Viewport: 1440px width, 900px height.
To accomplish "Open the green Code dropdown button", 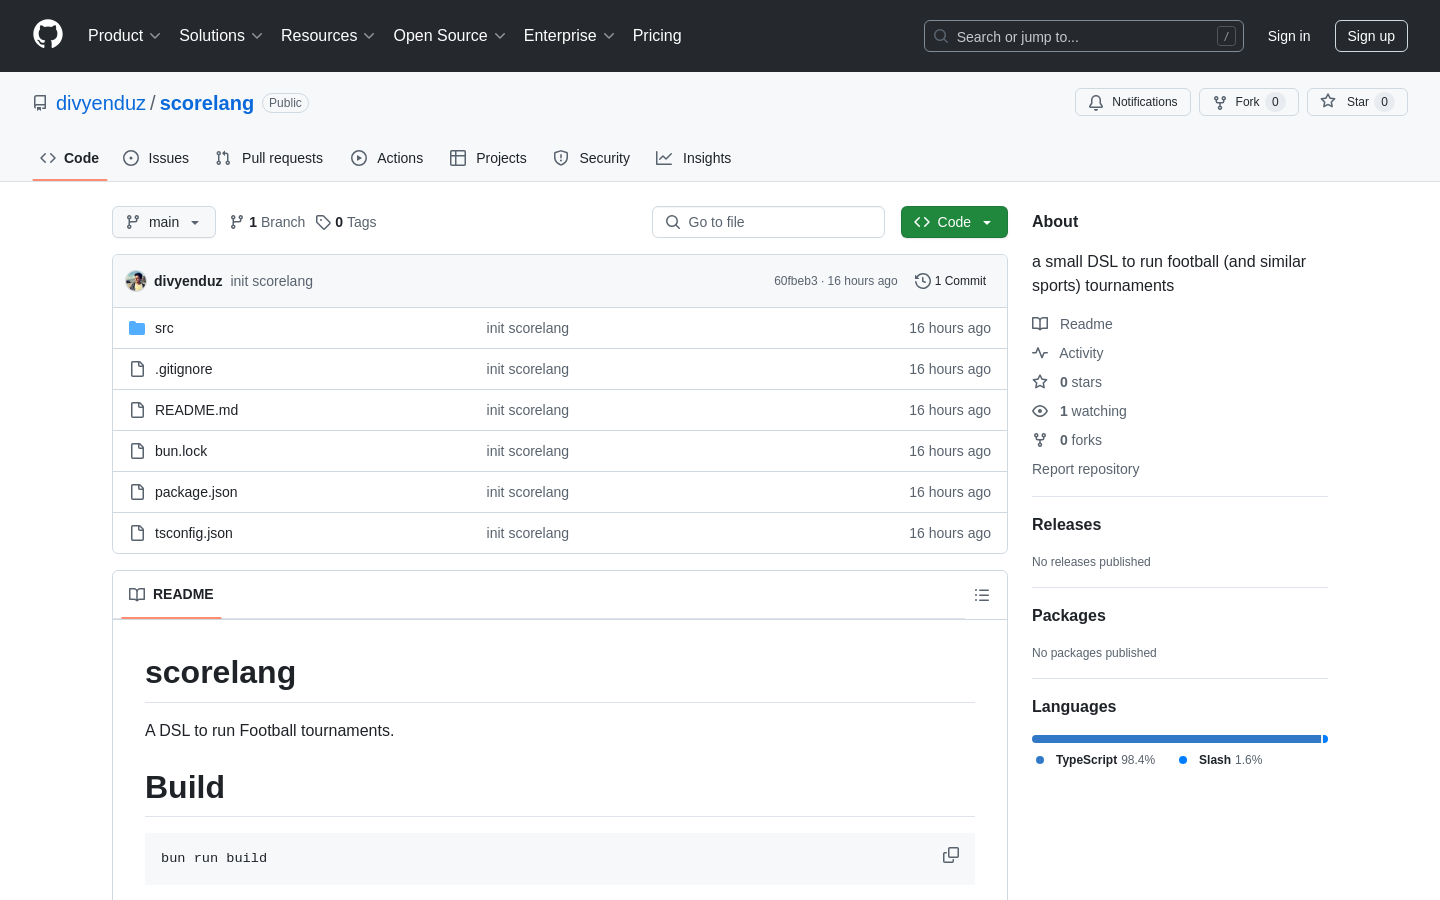I will pos(954,222).
